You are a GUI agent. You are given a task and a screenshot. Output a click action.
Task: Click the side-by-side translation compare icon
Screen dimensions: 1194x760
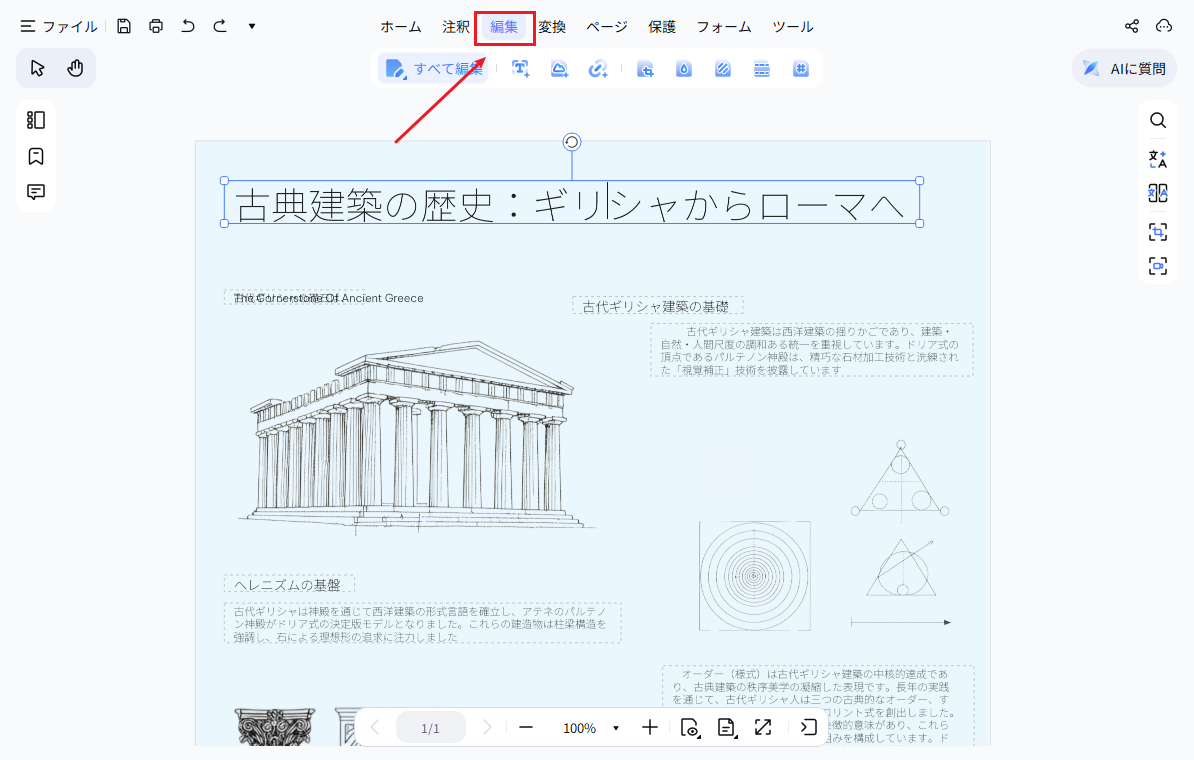click(x=1157, y=193)
